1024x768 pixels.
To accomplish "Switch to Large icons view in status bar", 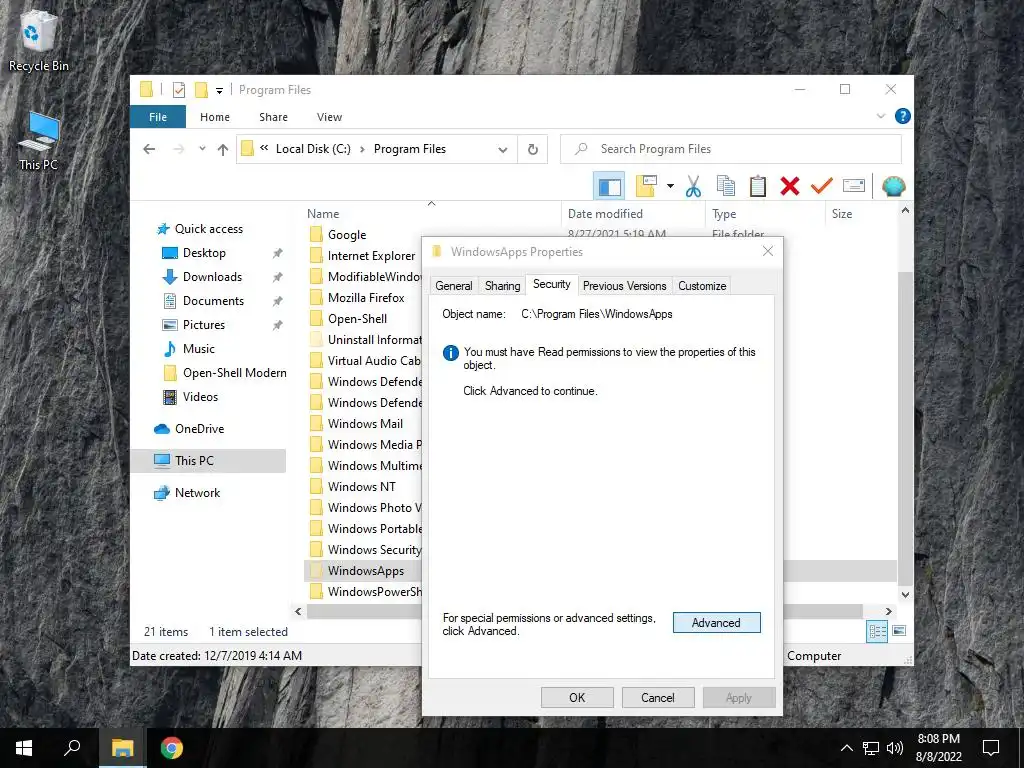I will coord(899,631).
